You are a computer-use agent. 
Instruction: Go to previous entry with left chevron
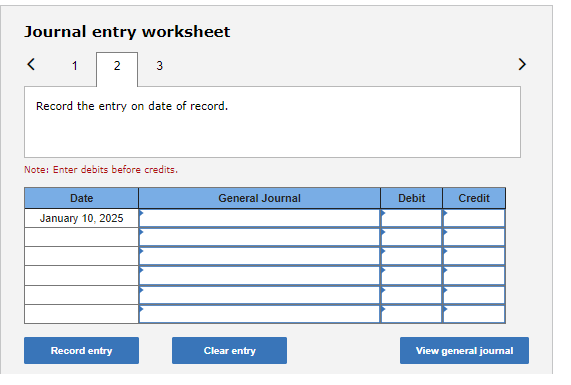point(31,64)
